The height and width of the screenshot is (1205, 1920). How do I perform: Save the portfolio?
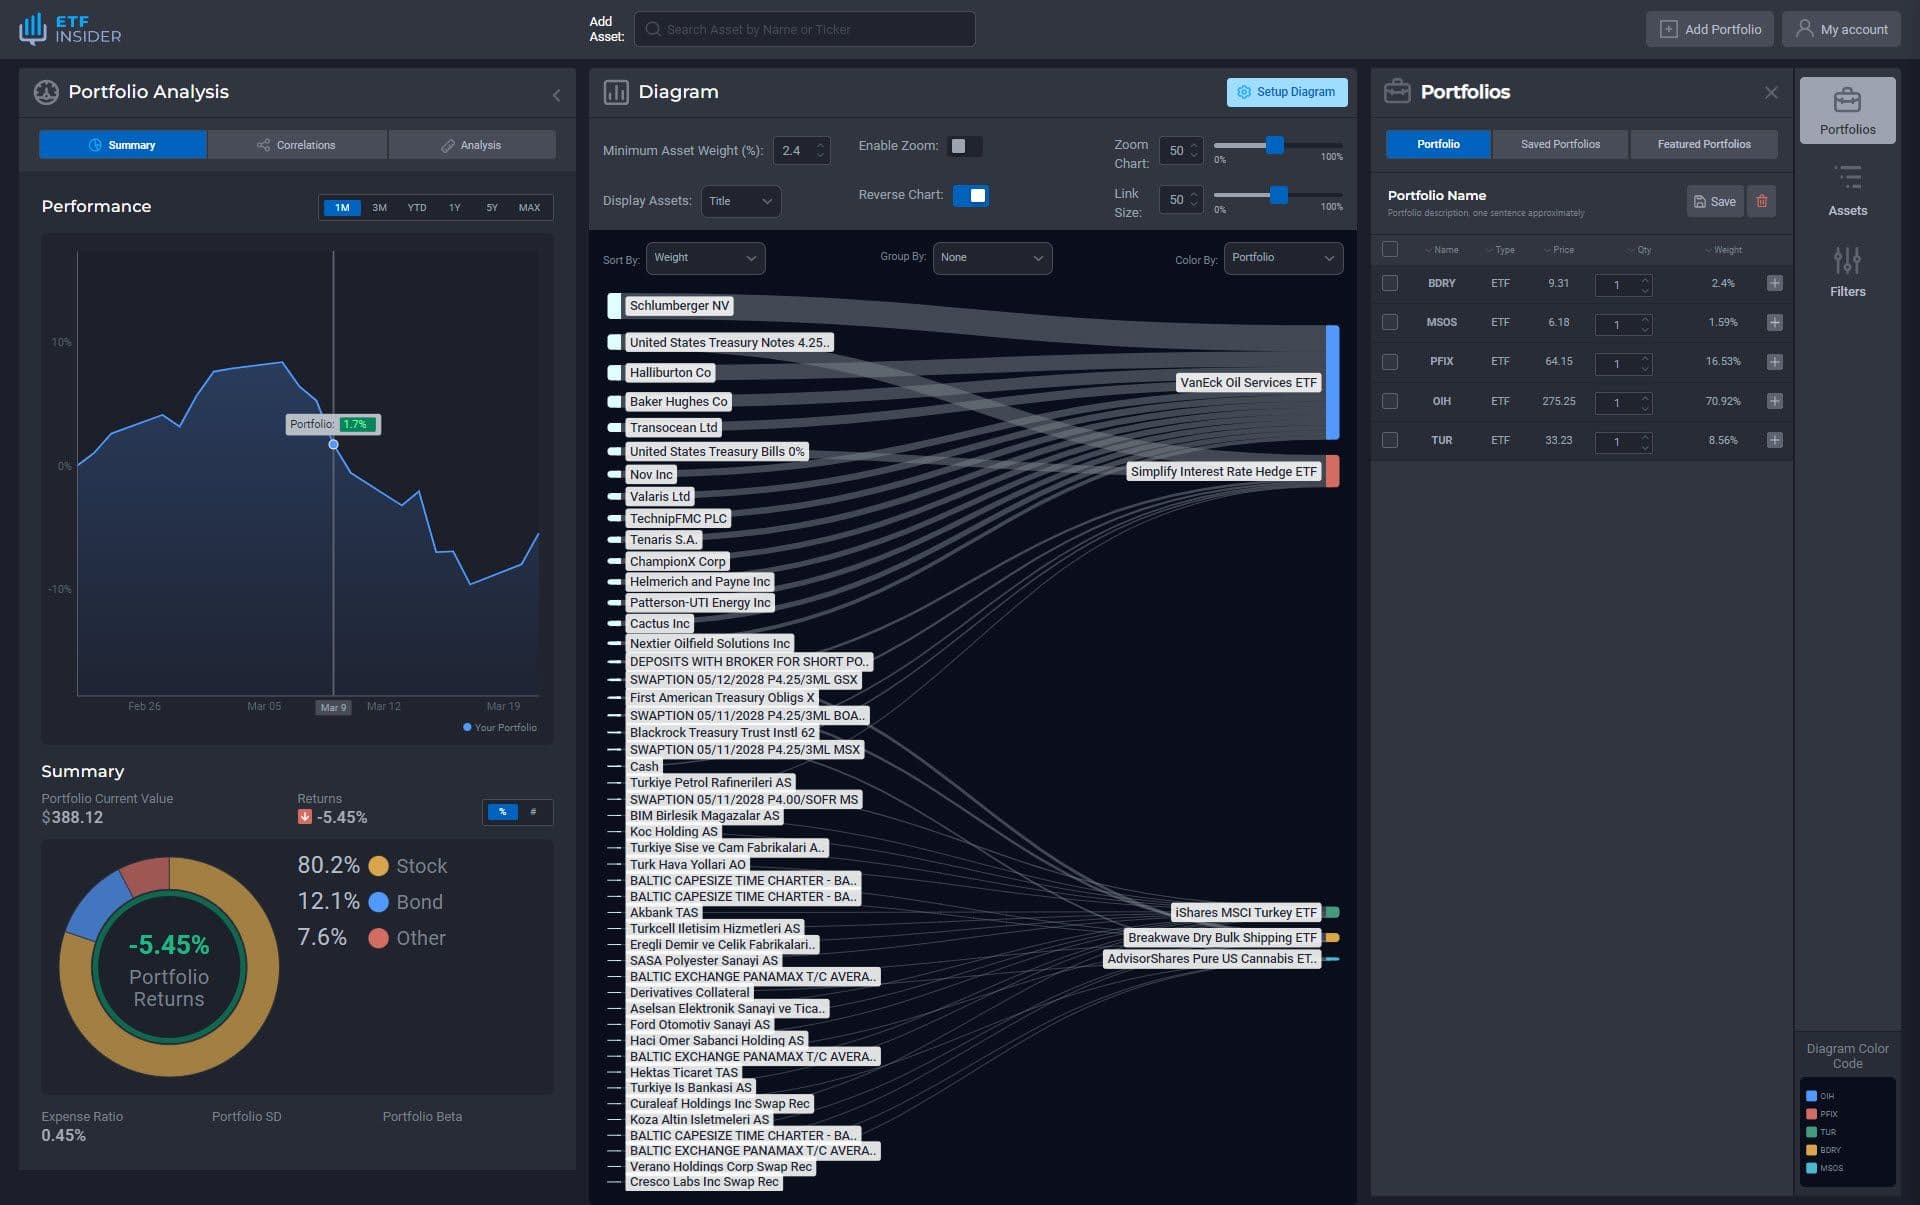(1714, 201)
